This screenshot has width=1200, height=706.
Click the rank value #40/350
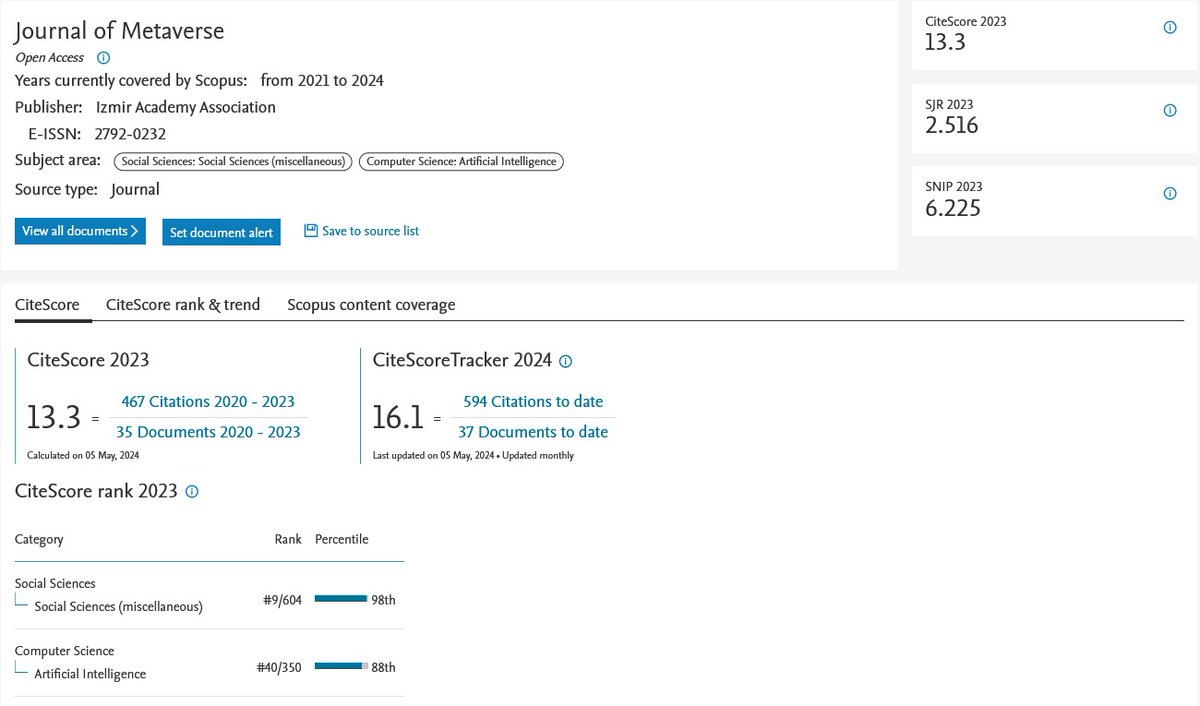click(x=279, y=667)
